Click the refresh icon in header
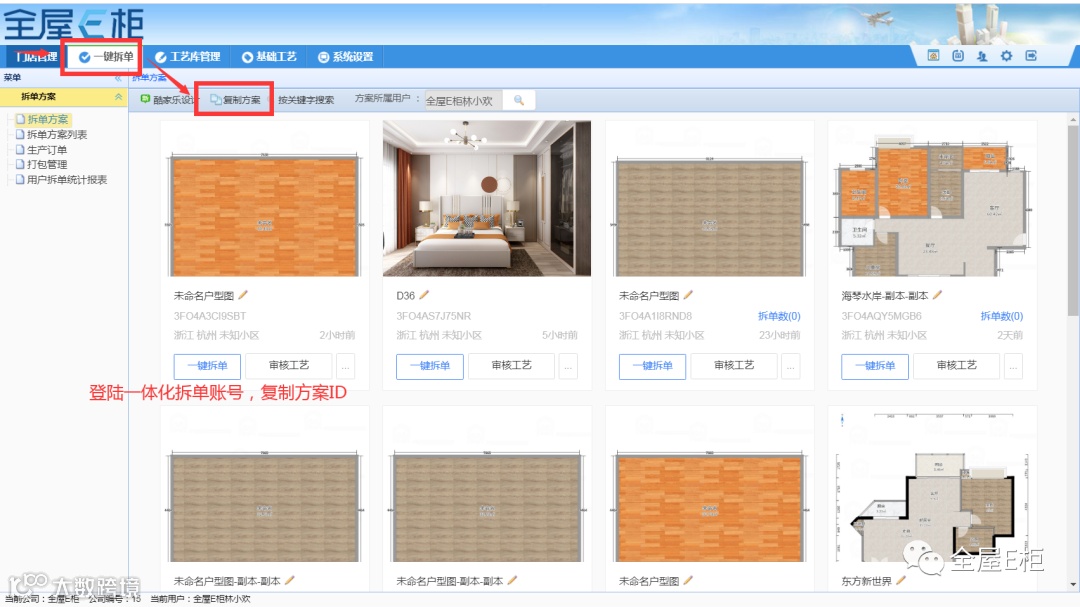The height and width of the screenshot is (607, 1080). pyautogui.click(x=957, y=56)
